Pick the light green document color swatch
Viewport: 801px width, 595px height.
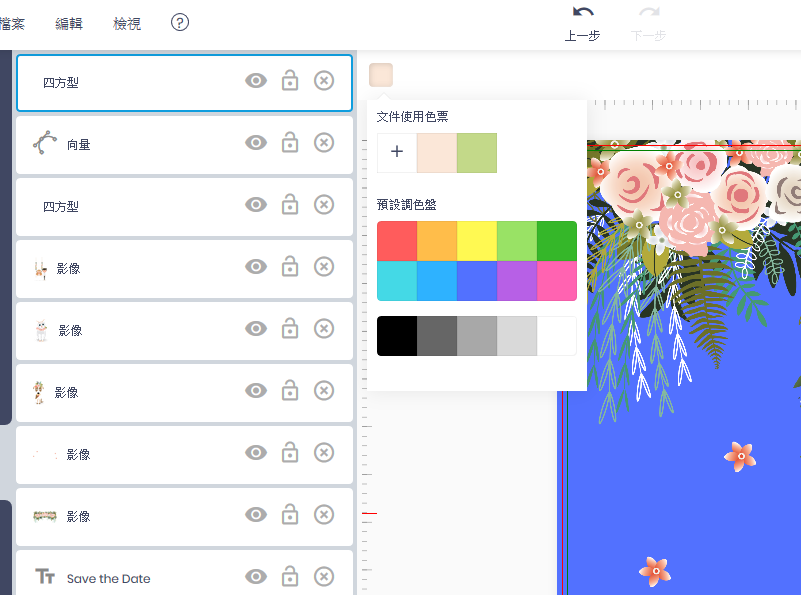tap(477, 153)
